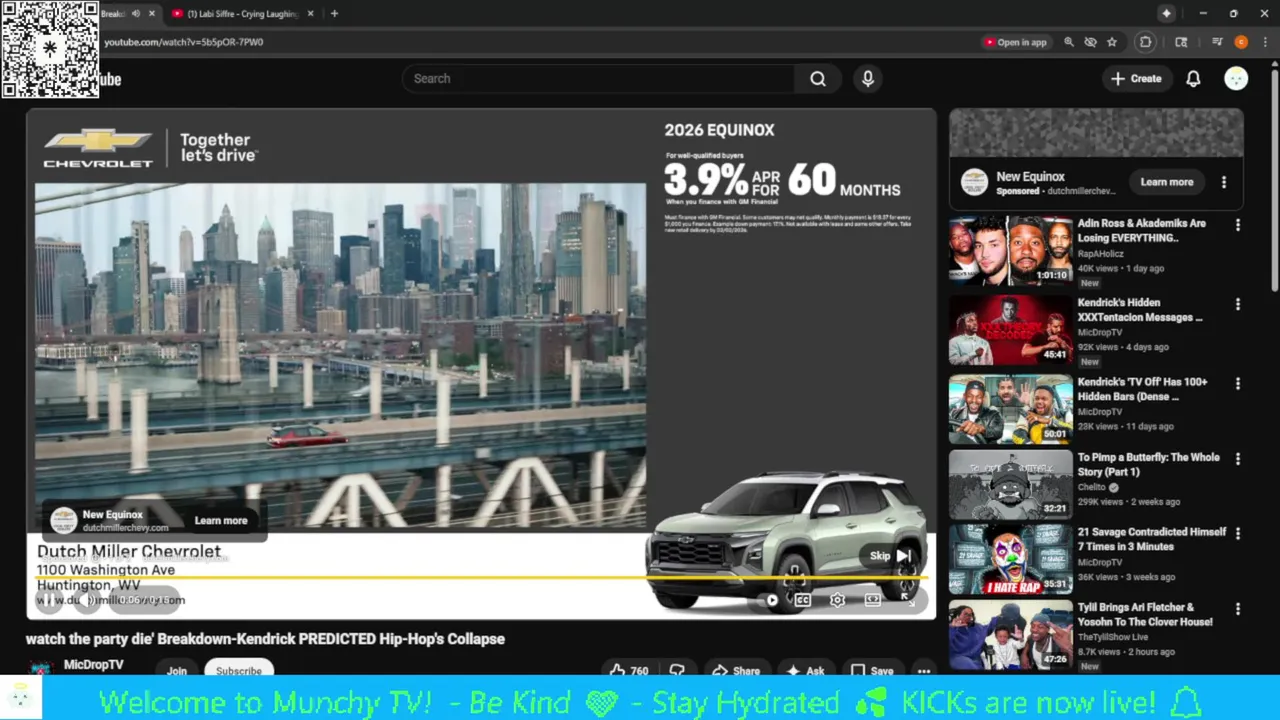Image resolution: width=1280 pixels, height=720 pixels.
Task: Click the Gemini sparkle icon in title bar
Action: [1166, 14]
